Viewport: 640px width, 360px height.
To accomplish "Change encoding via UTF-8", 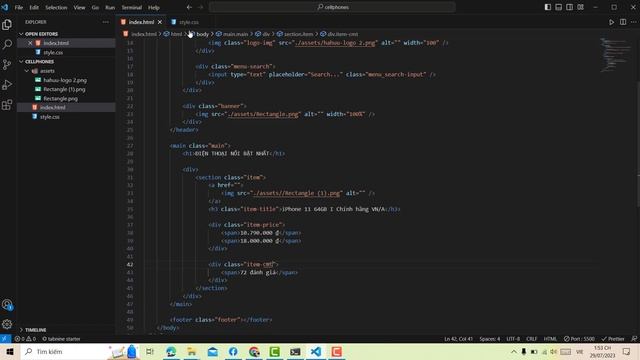I will (513, 339).
